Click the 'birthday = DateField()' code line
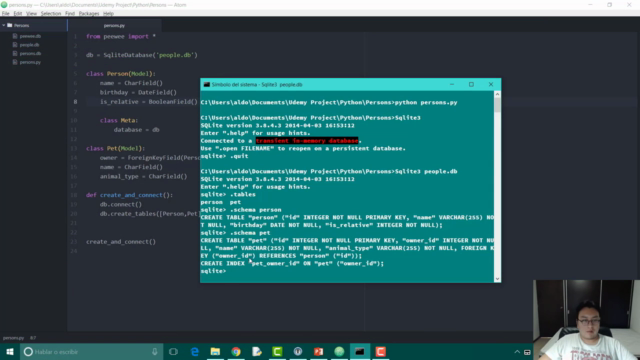 click(x=138, y=93)
